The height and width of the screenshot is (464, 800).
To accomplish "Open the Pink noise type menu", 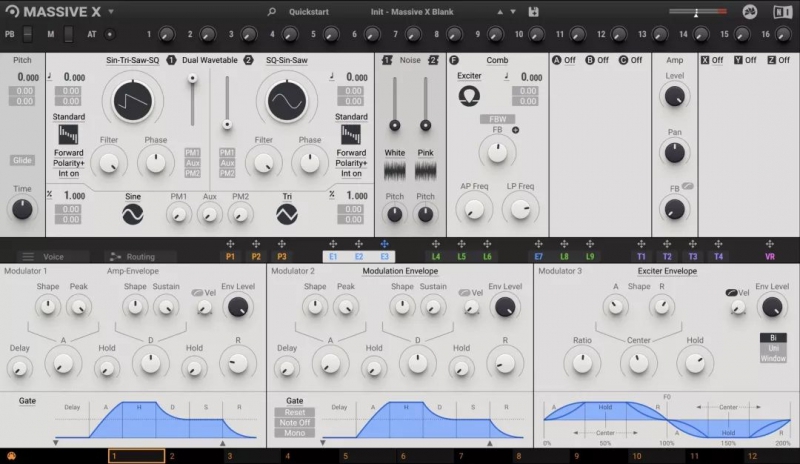I will [x=426, y=153].
